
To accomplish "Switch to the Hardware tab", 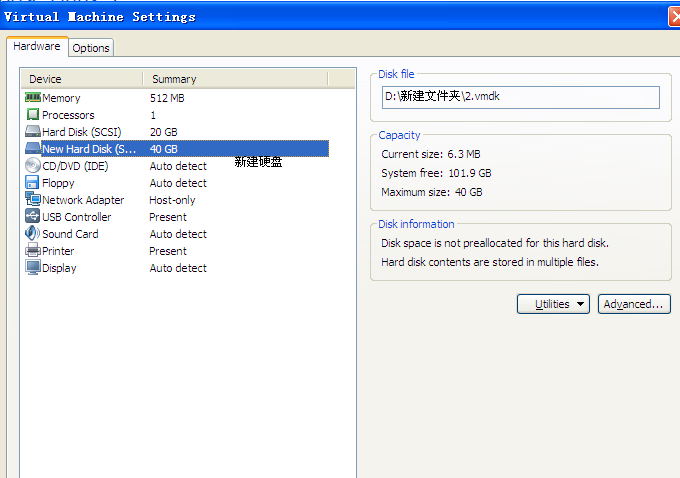I will coord(37,46).
